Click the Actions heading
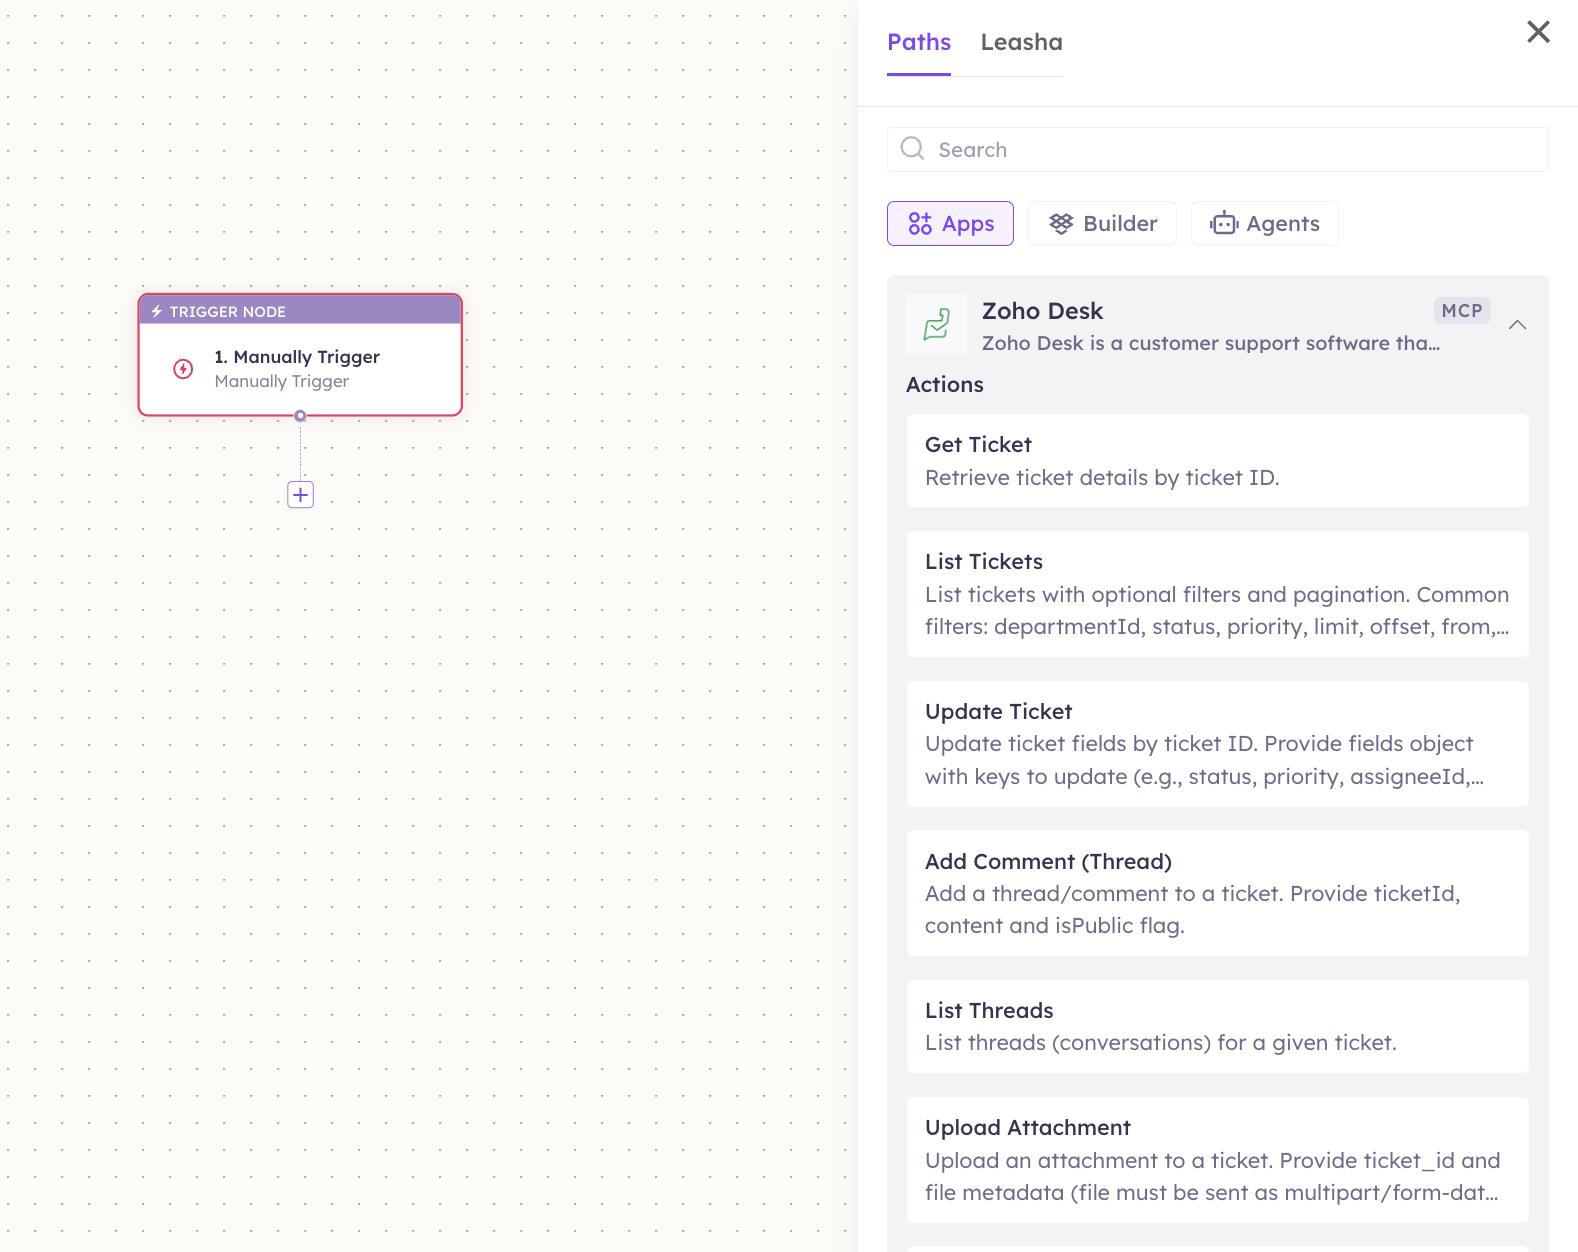This screenshot has height=1252, width=1578. coord(944,385)
